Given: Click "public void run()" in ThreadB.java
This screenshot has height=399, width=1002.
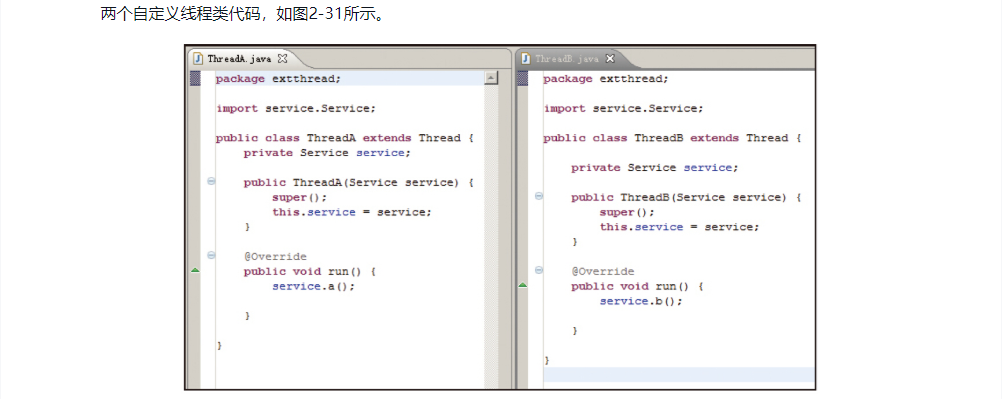Looking at the screenshot, I should coord(638,286).
